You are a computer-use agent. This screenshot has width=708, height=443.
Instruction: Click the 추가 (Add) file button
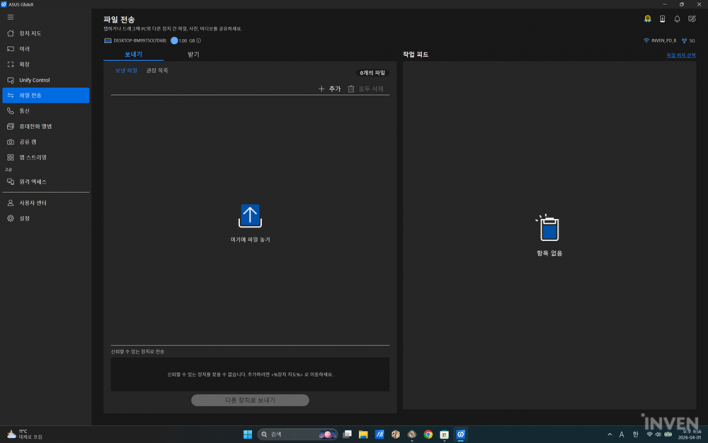coord(329,89)
